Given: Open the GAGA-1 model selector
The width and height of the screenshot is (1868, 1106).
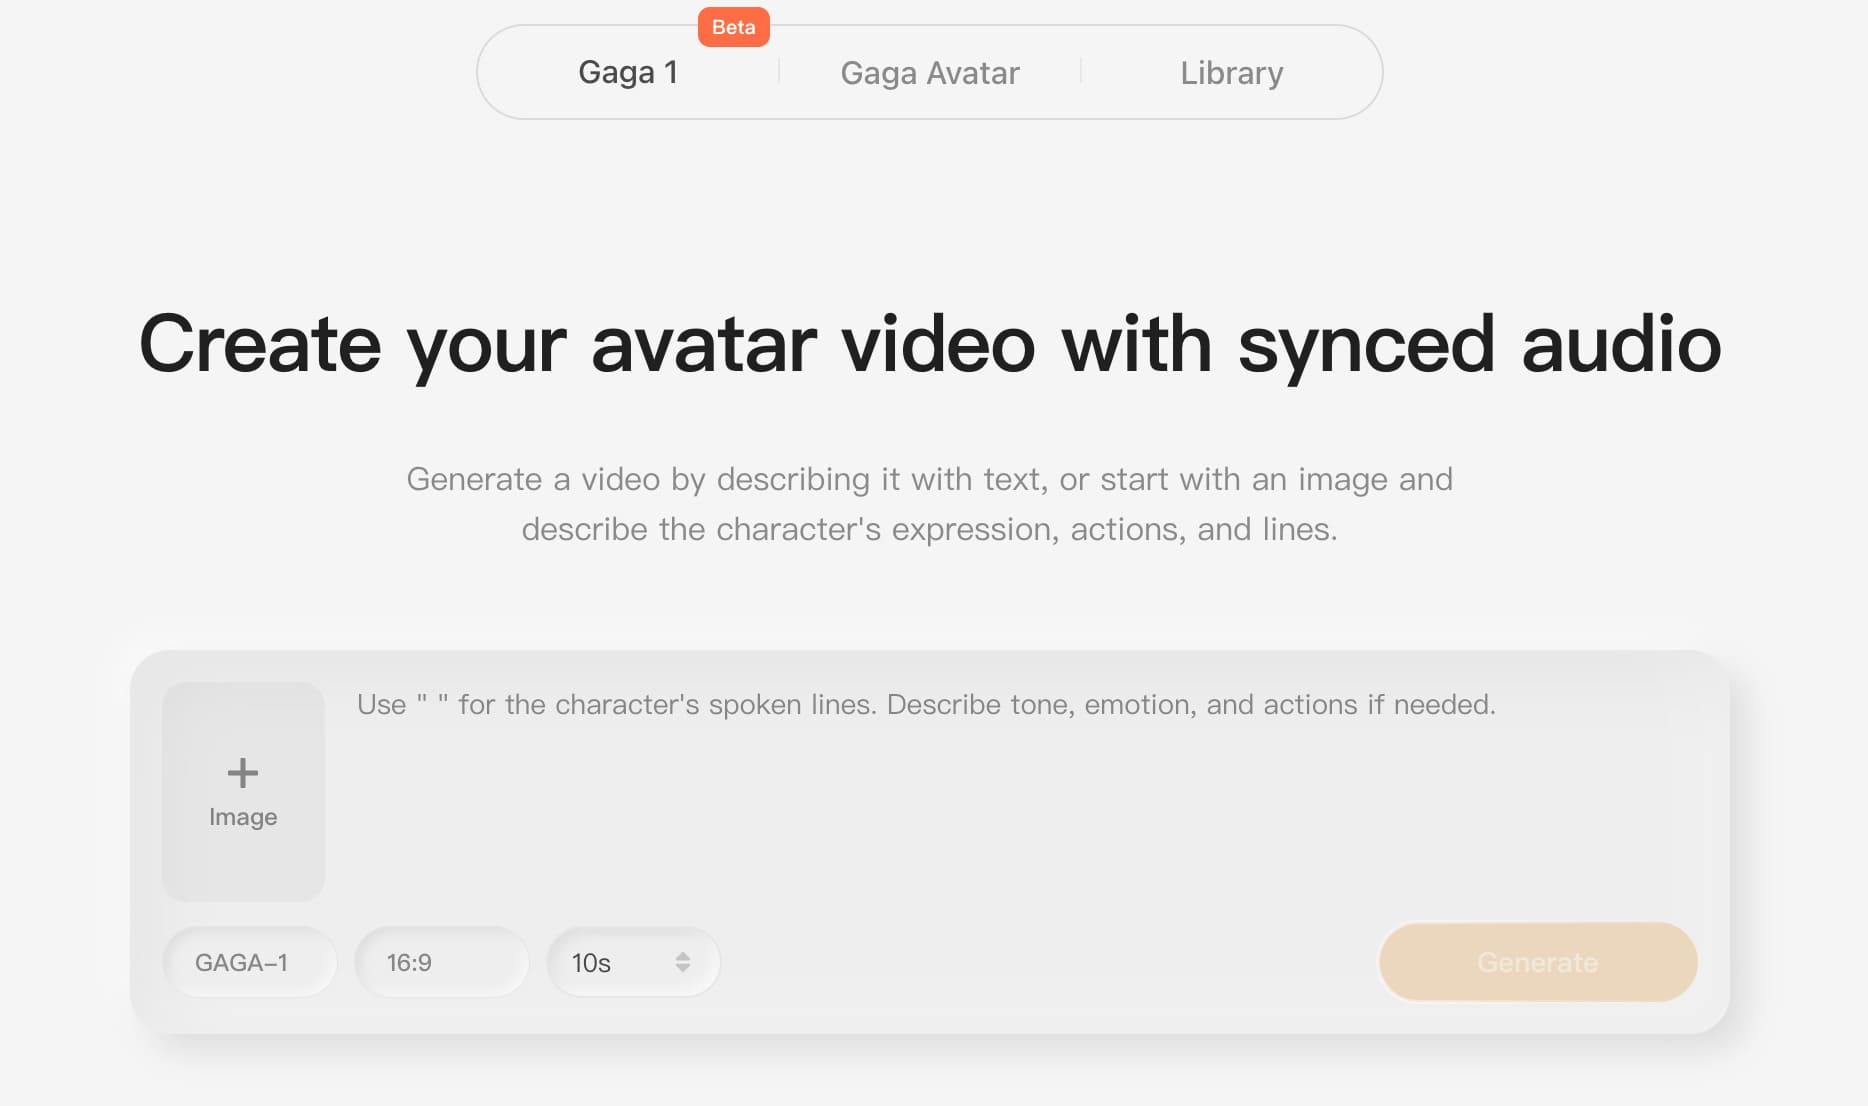Looking at the screenshot, I should 250,962.
